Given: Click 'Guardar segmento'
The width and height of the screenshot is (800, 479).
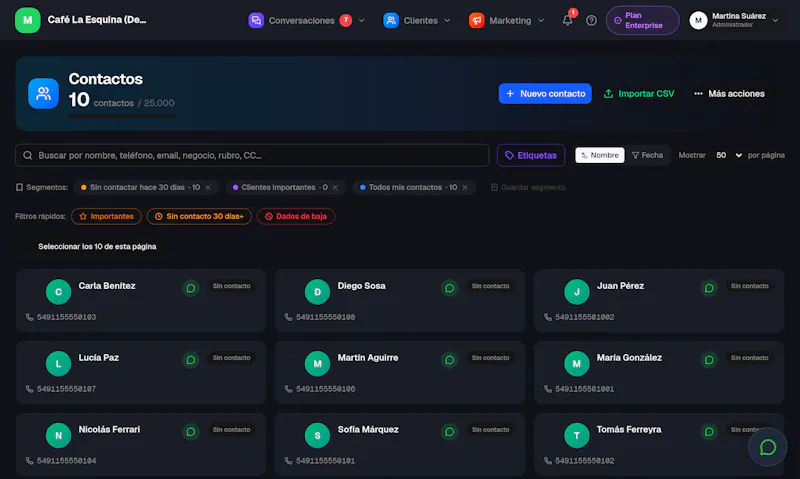Looking at the screenshot, I should 528,187.
